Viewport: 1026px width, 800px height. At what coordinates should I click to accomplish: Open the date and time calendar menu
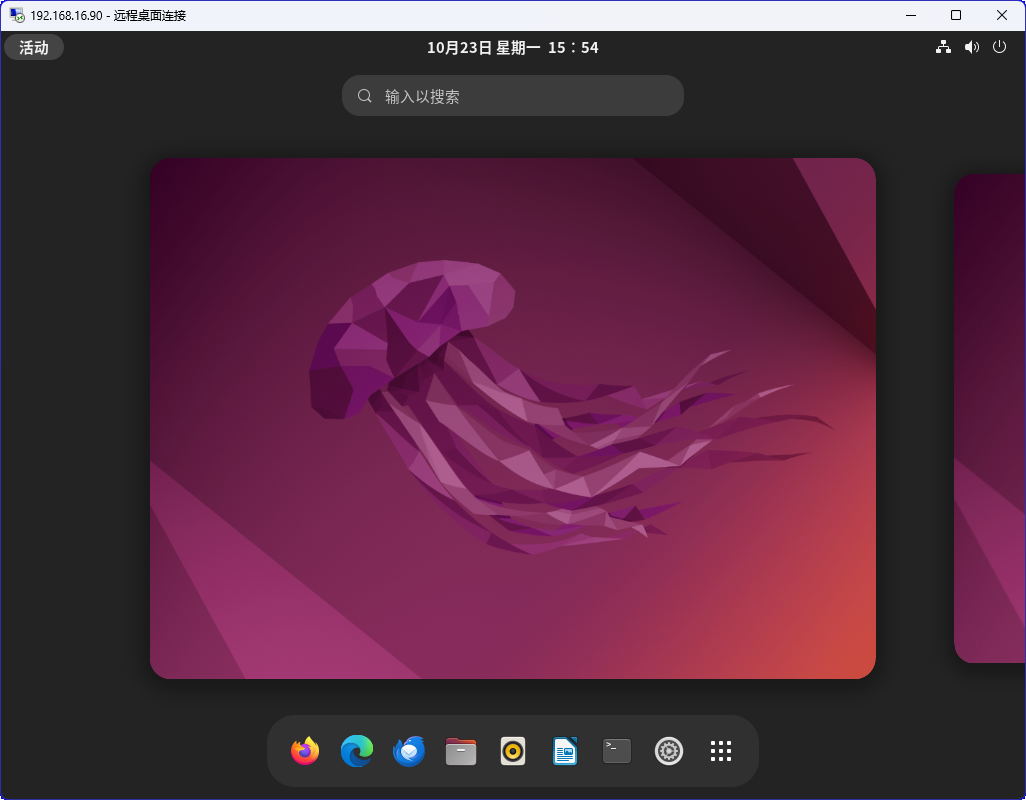(x=512, y=47)
